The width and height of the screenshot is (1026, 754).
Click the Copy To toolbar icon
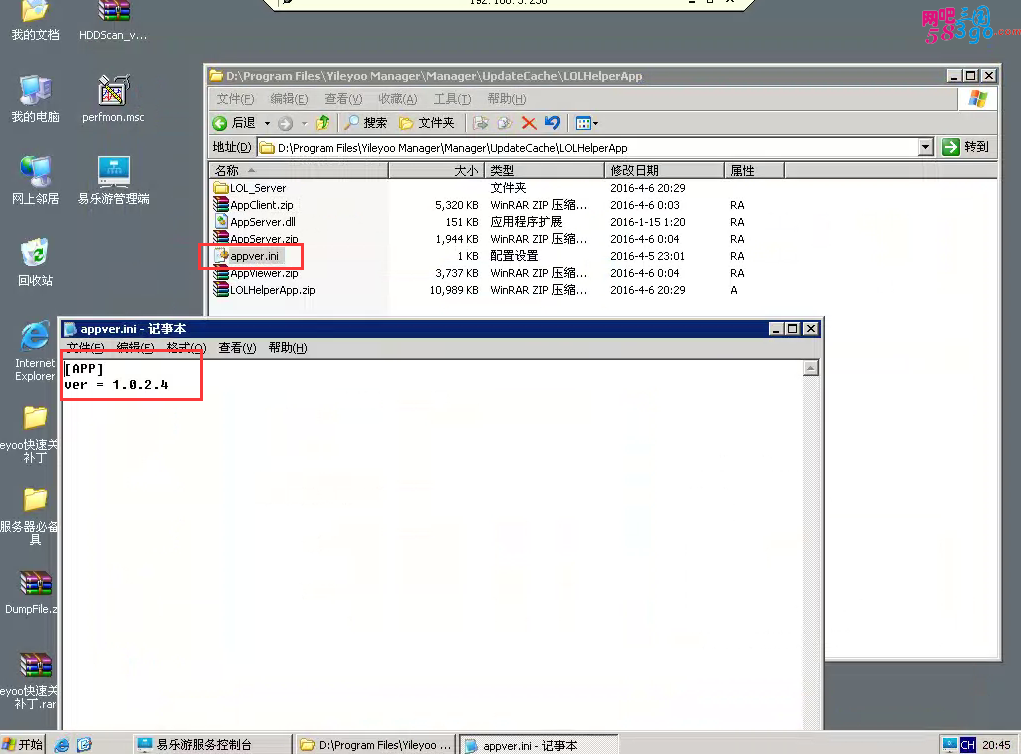[504, 123]
